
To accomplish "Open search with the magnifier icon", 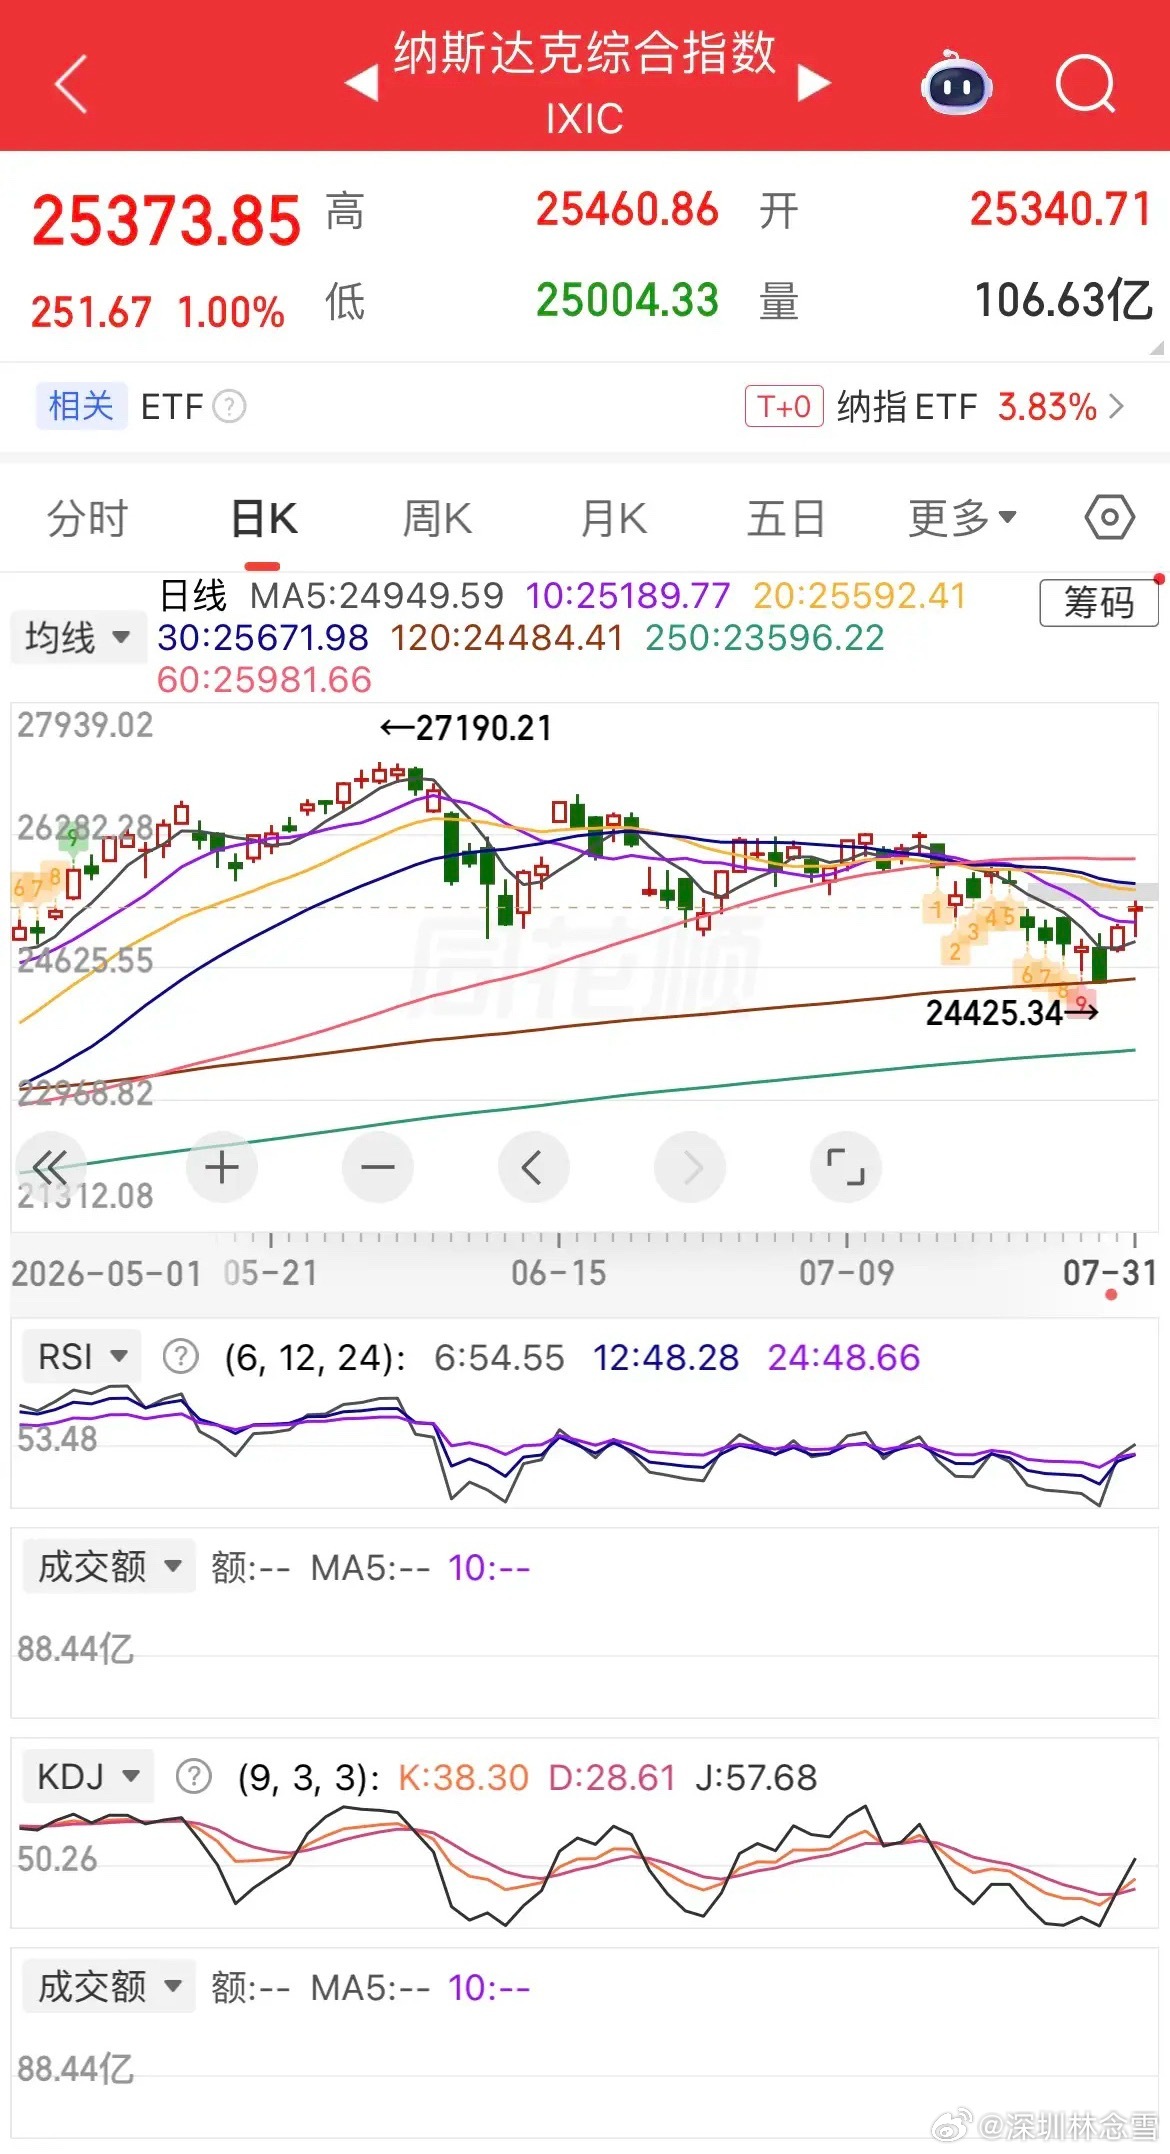I will pos(1085,84).
